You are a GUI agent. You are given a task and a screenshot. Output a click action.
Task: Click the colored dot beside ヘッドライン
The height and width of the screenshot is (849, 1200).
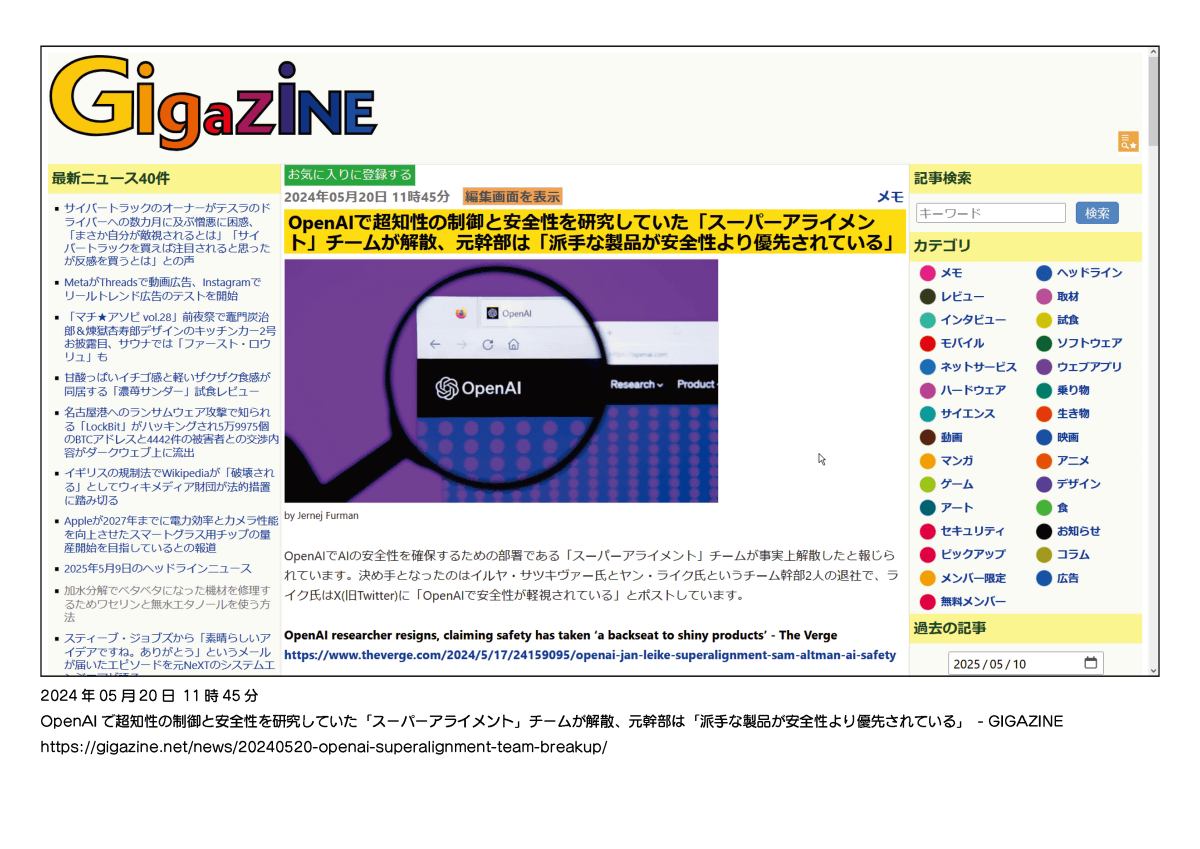1044,273
